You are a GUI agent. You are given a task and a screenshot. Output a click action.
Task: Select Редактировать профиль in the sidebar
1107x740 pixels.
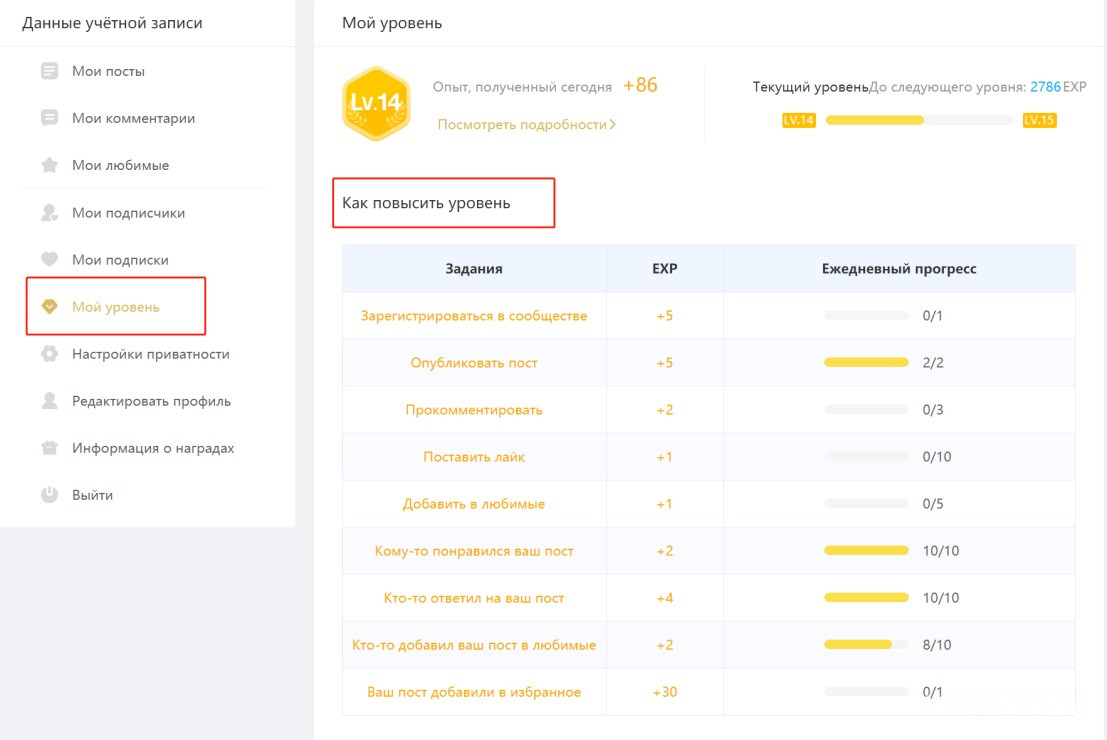coord(151,401)
